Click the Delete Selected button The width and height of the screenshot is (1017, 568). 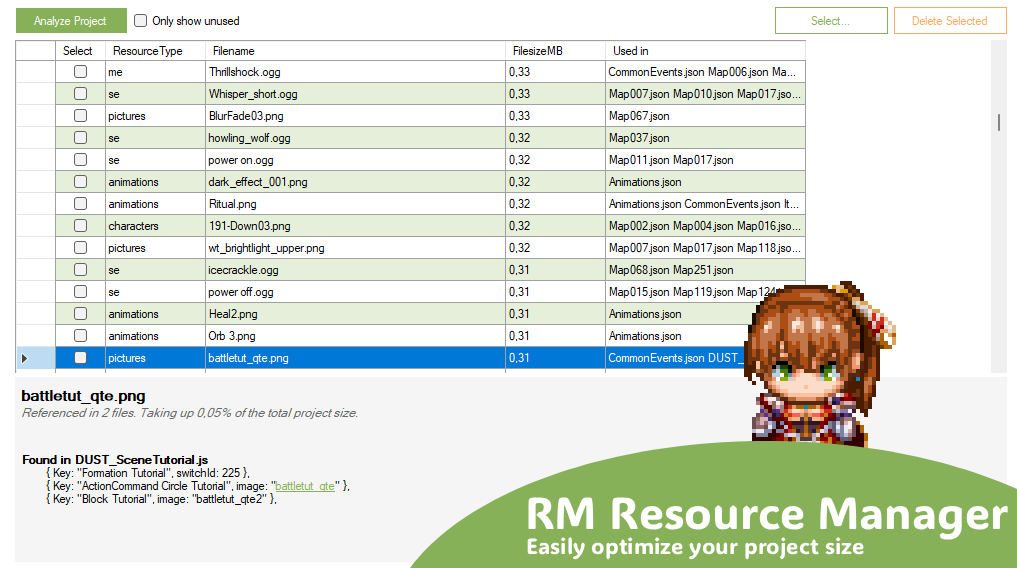[950, 21]
